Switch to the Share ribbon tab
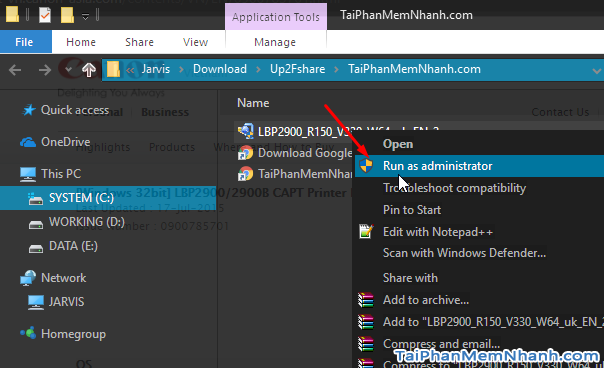Image resolution: width=604 pixels, height=368 pixels. [x=139, y=42]
